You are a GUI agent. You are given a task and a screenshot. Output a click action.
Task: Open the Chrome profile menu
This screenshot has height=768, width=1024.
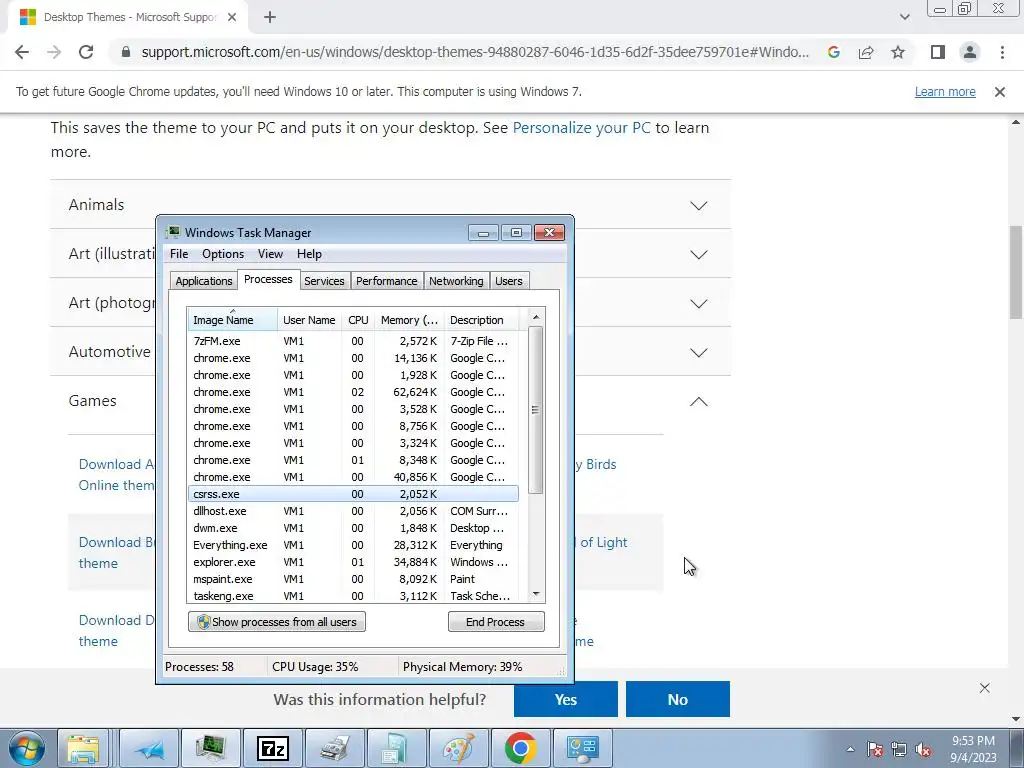(x=970, y=52)
